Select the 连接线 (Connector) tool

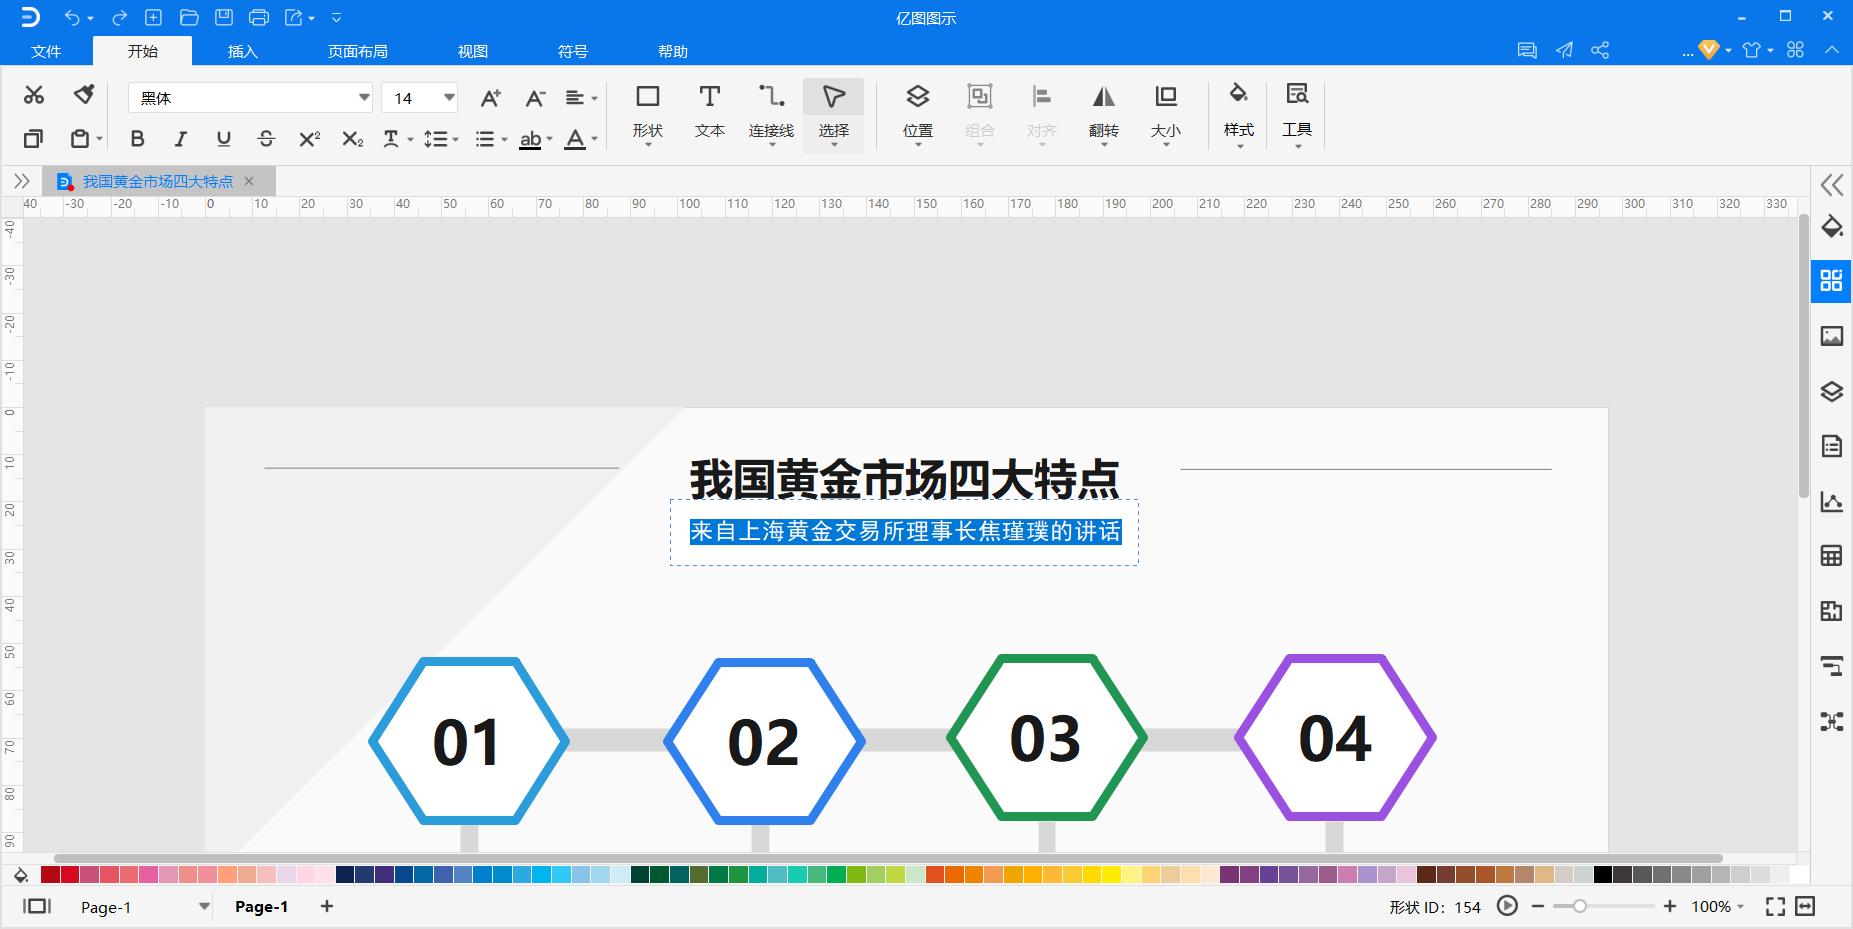[770, 108]
